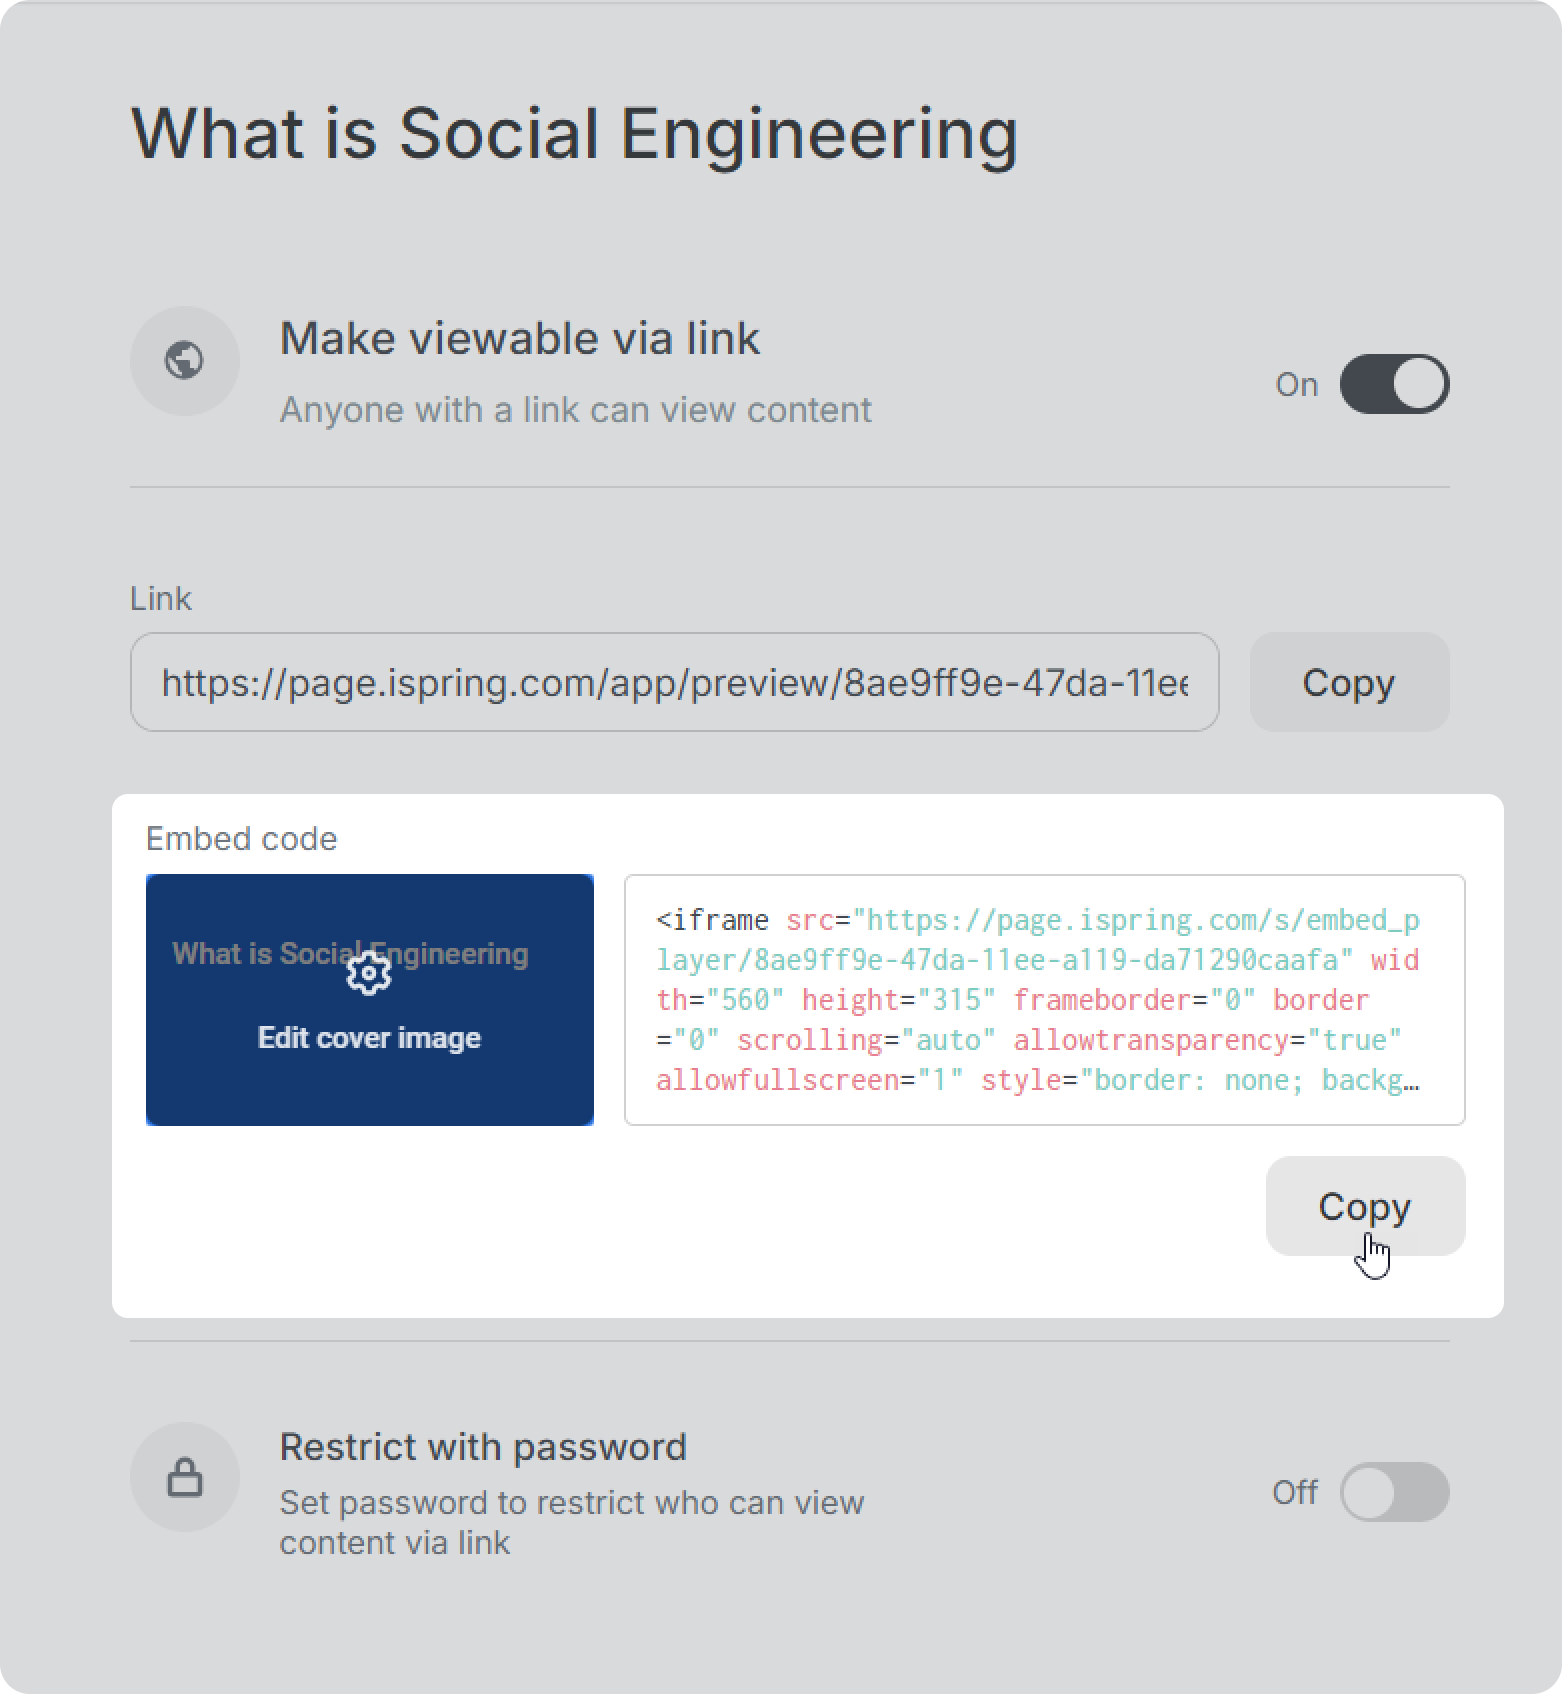The height and width of the screenshot is (1694, 1562).
Task: Click the globe icon beside Make viewable via link
Action: point(185,360)
